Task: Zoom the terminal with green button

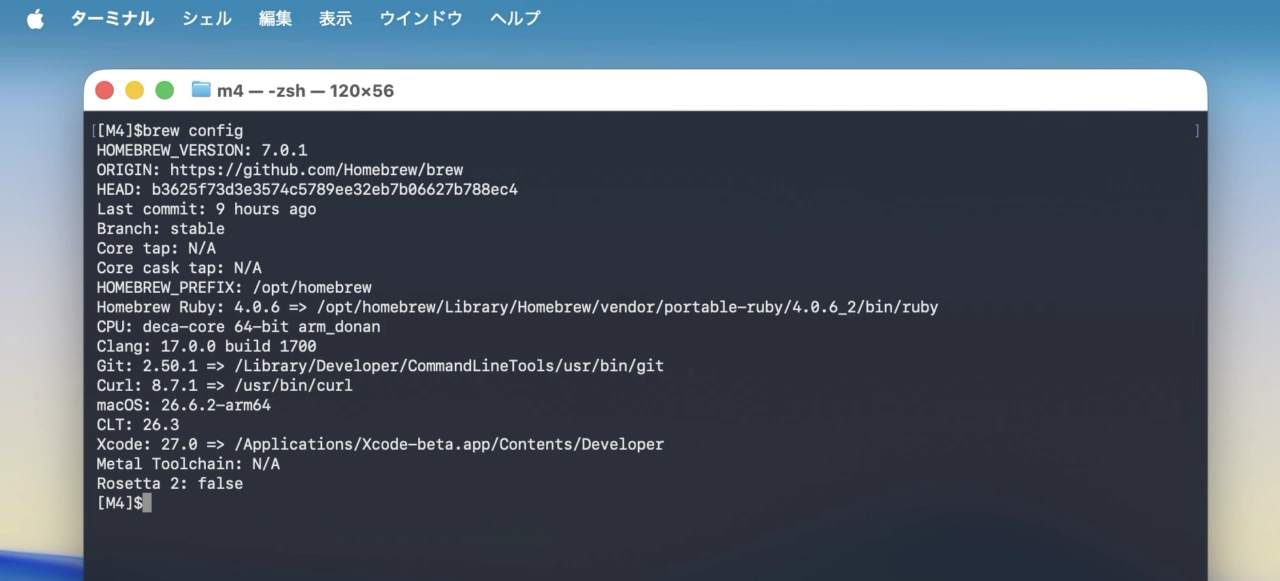Action: pos(164,90)
